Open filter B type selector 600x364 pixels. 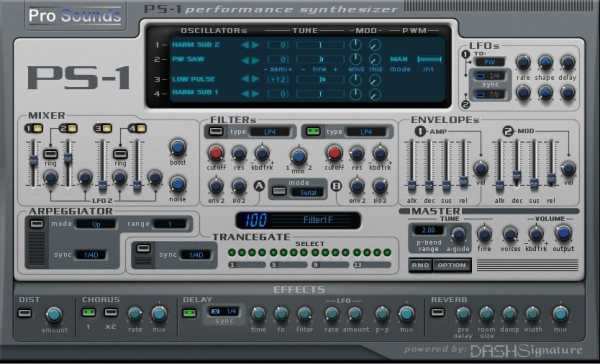pyautogui.click(x=366, y=132)
